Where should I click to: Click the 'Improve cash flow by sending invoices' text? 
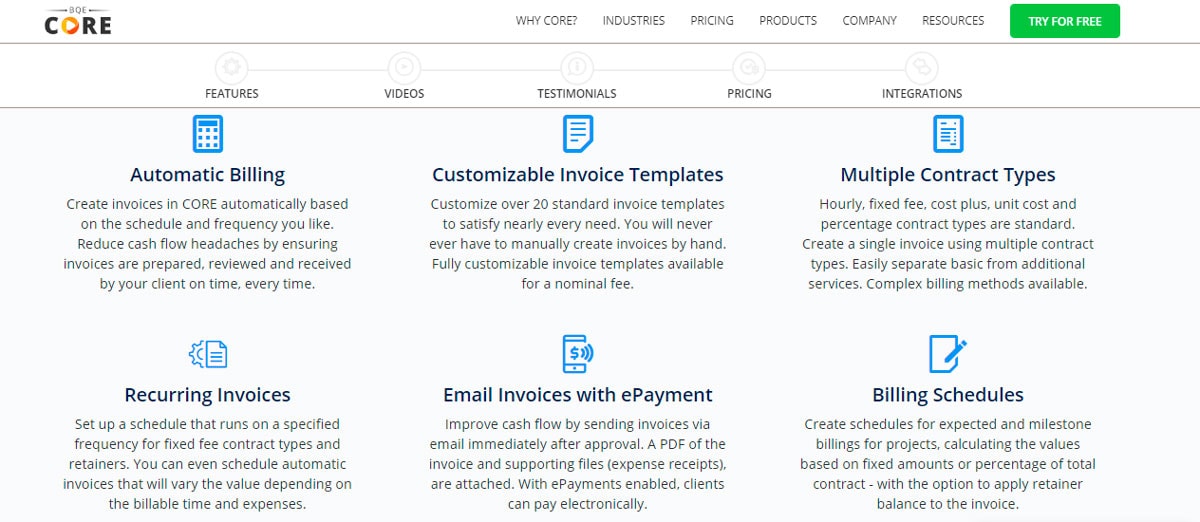pos(578,464)
